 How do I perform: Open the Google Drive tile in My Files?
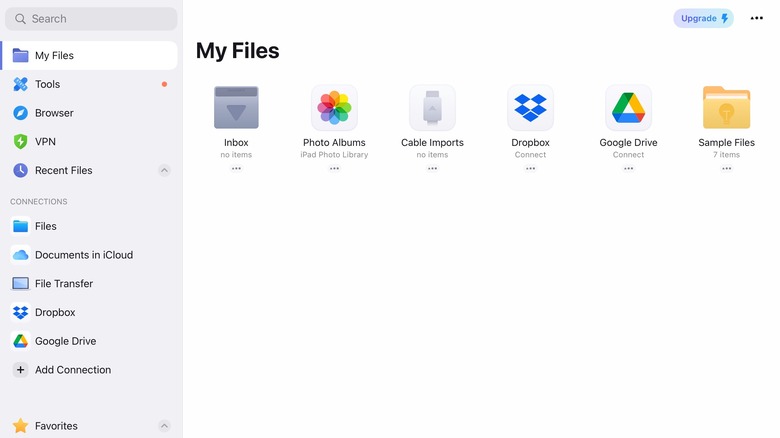pos(628,108)
